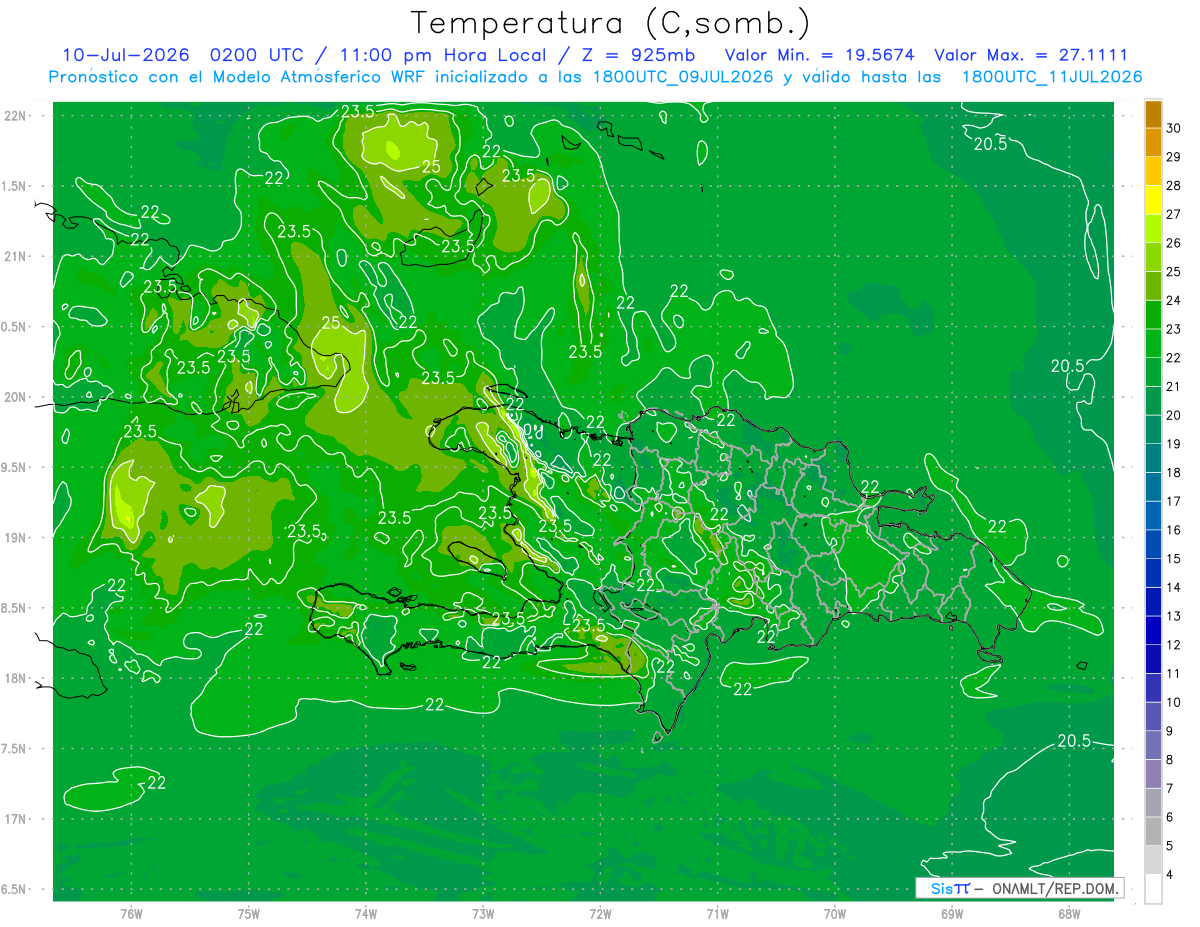Click the '72W' longitude axis label
This screenshot has height=927, width=1200.
[x=600, y=913]
